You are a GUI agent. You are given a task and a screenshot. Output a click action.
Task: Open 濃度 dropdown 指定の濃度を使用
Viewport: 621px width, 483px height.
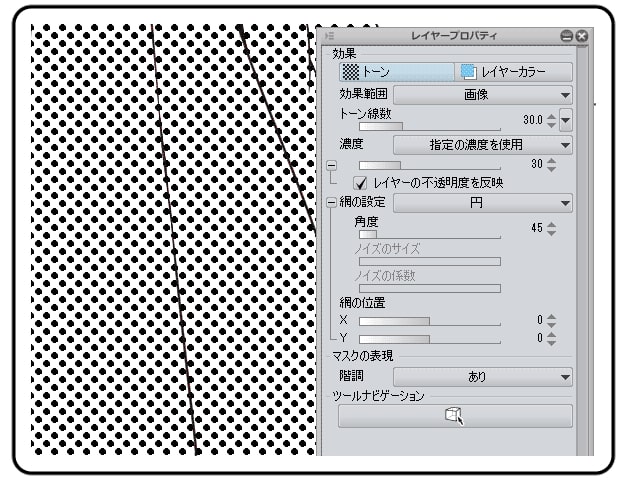tap(483, 145)
